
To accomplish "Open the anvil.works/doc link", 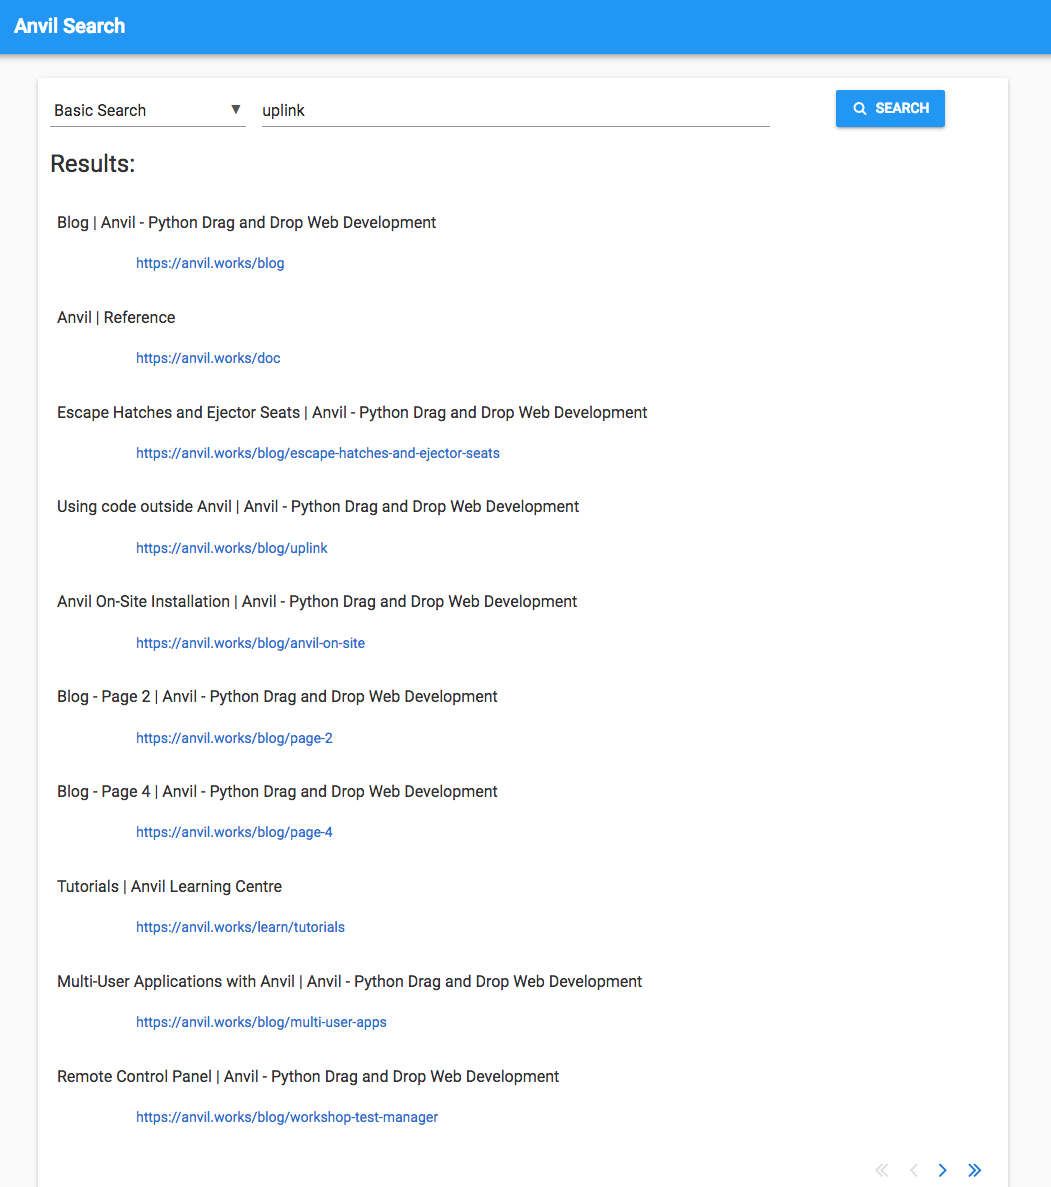I will click(208, 358).
